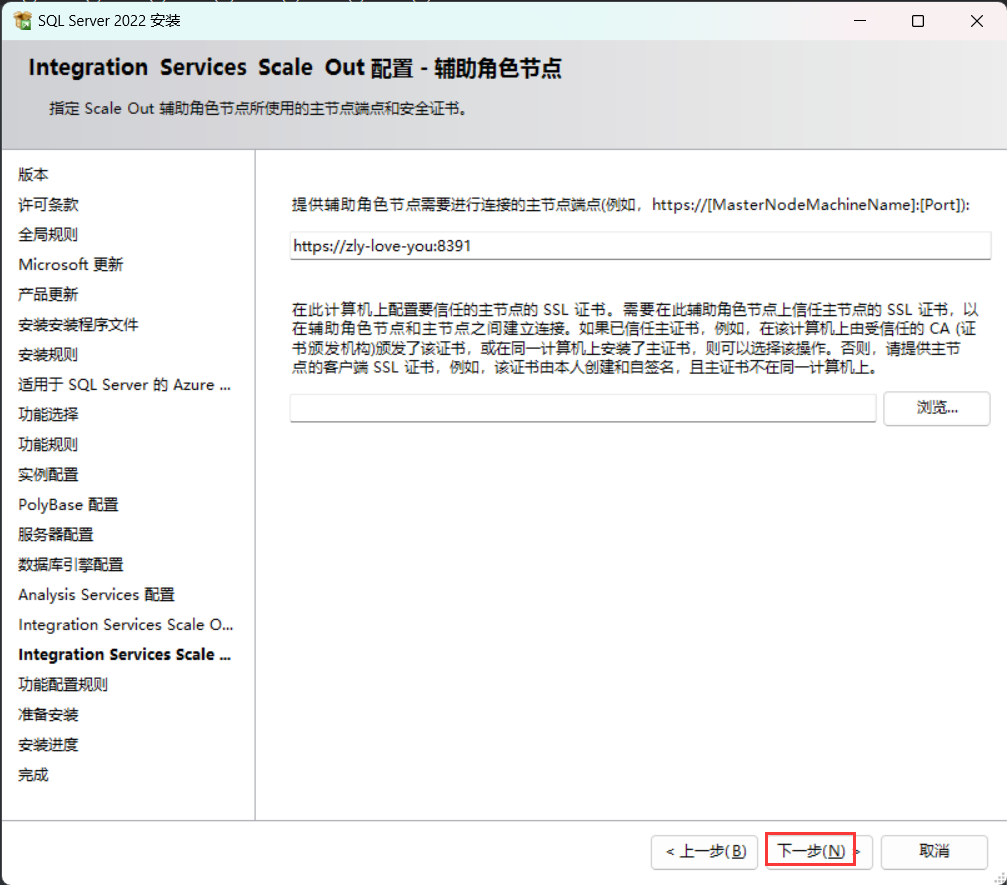Select the 实例配置 step
Viewport: 1007px width, 885px height.
(48, 475)
